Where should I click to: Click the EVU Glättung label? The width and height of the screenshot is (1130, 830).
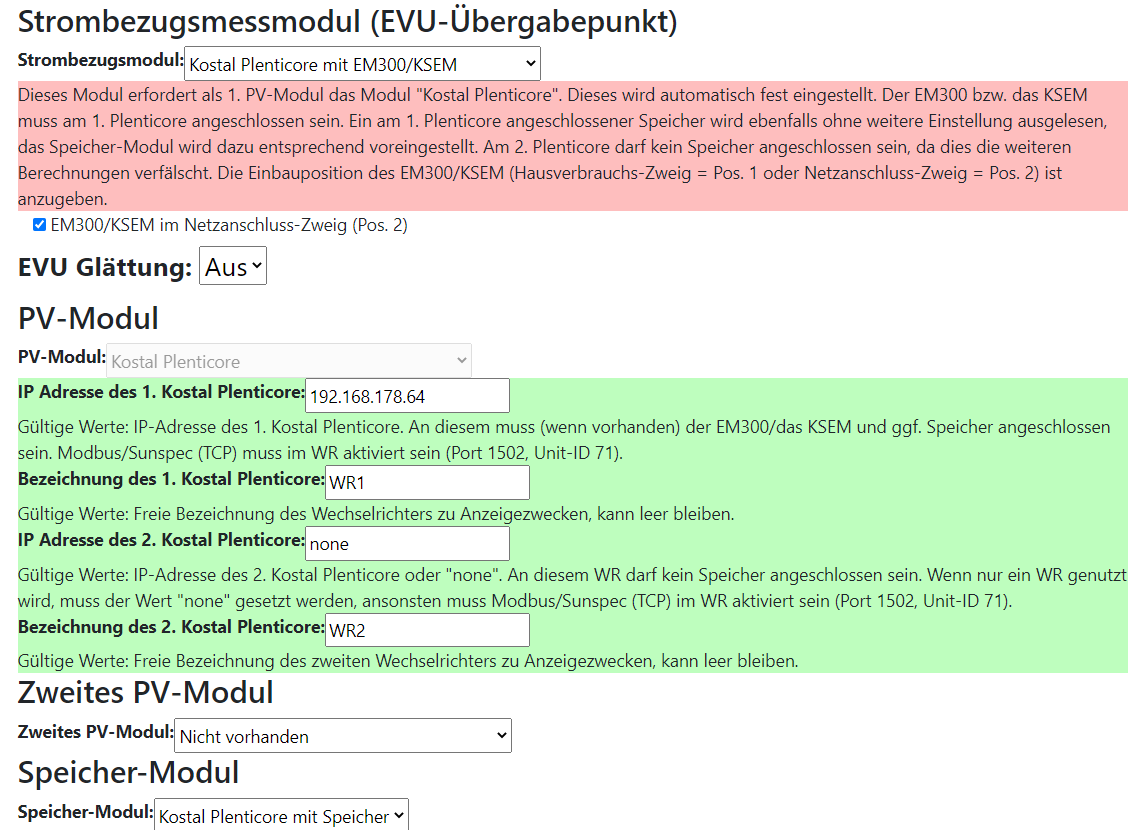(x=105, y=267)
